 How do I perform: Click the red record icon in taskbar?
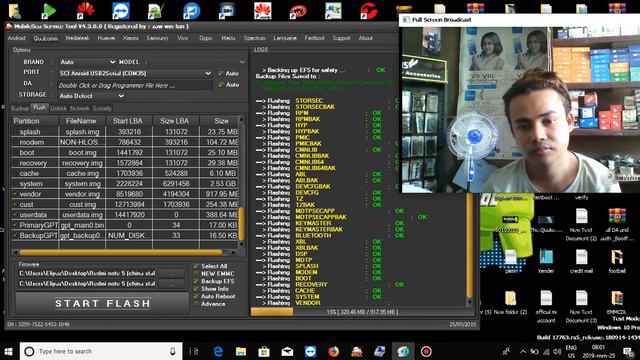[426, 351]
